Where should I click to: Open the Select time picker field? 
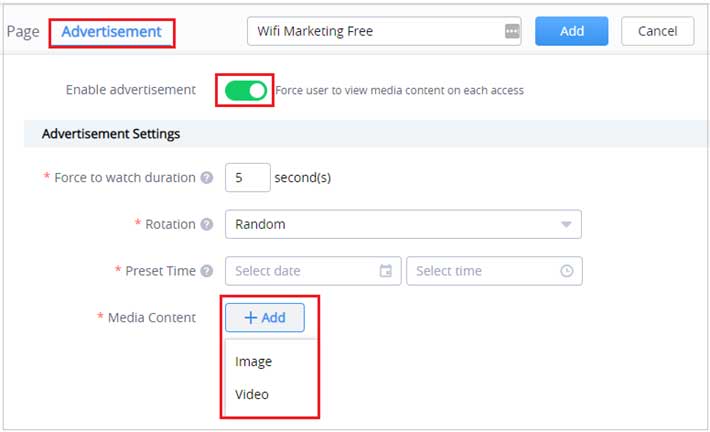point(494,271)
